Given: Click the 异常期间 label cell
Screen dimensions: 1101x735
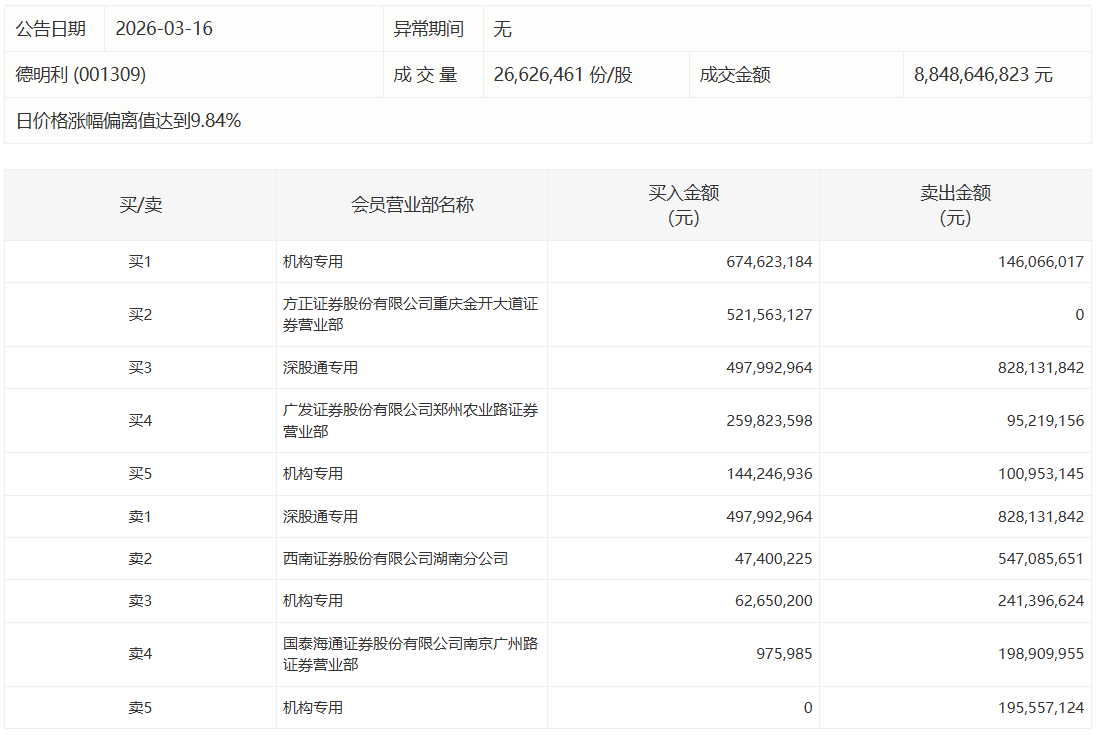Looking at the screenshot, I should coord(429,29).
